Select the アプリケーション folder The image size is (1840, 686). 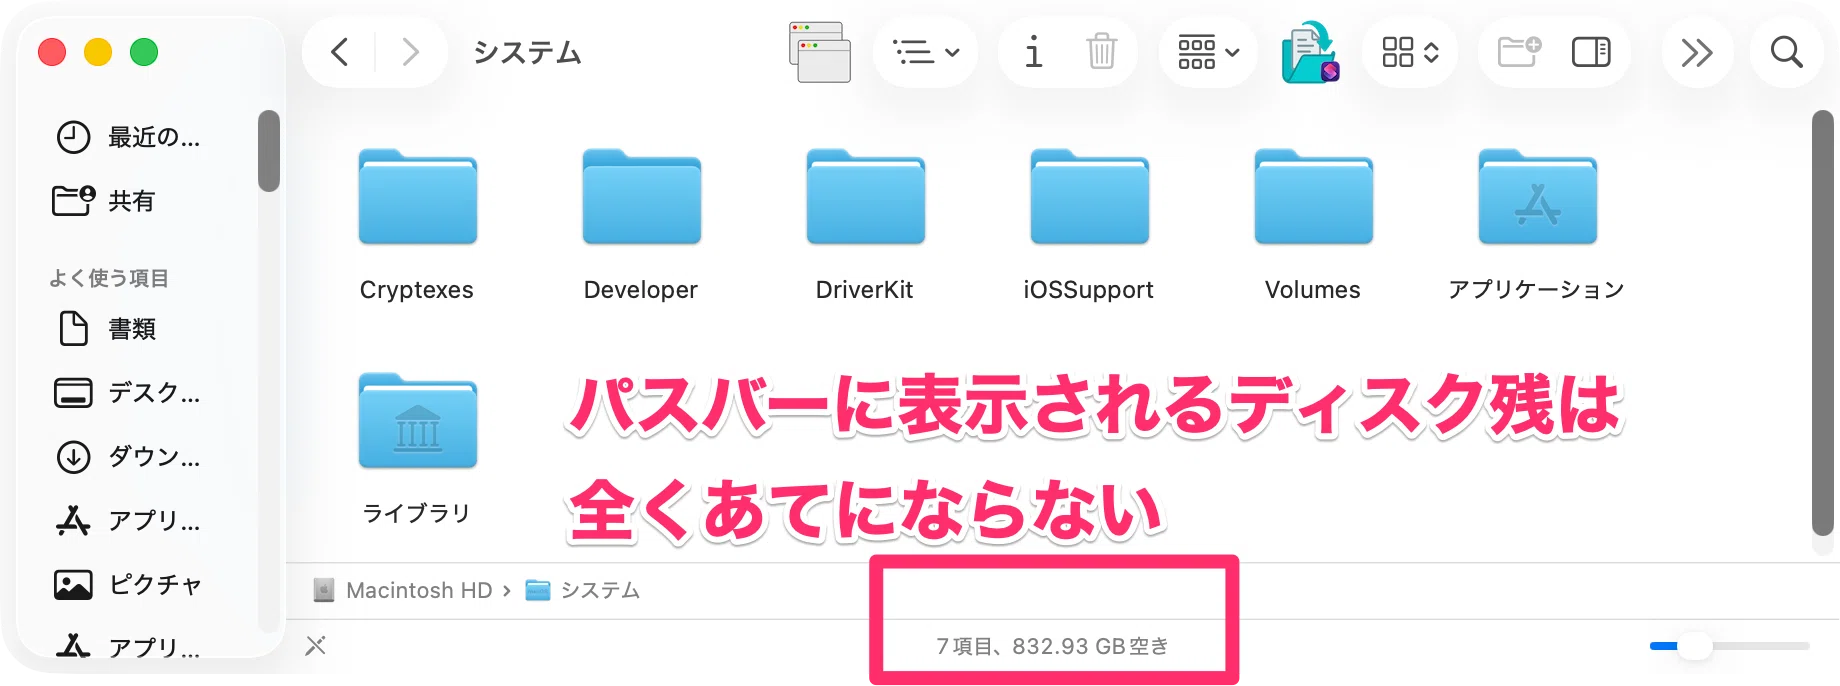(1538, 197)
